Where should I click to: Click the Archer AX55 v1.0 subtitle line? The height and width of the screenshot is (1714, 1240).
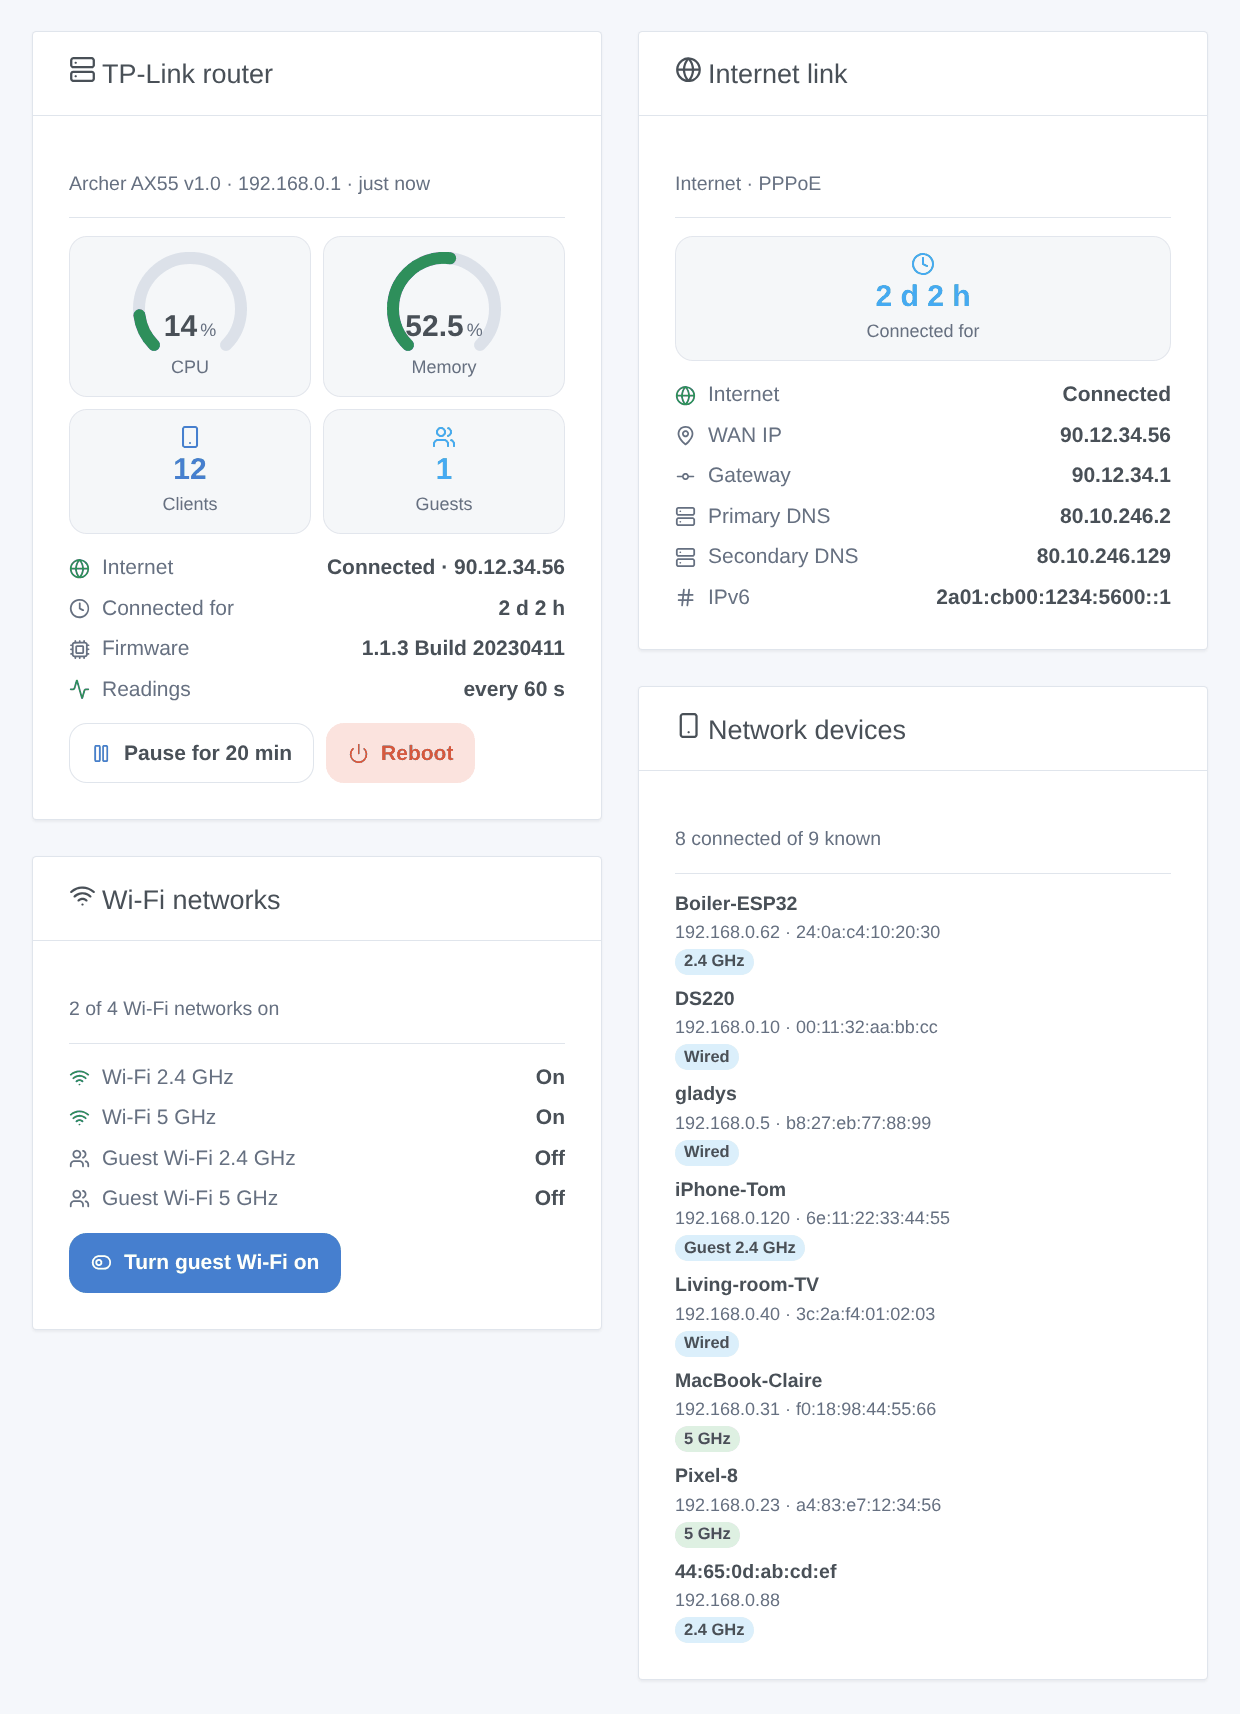point(249,184)
